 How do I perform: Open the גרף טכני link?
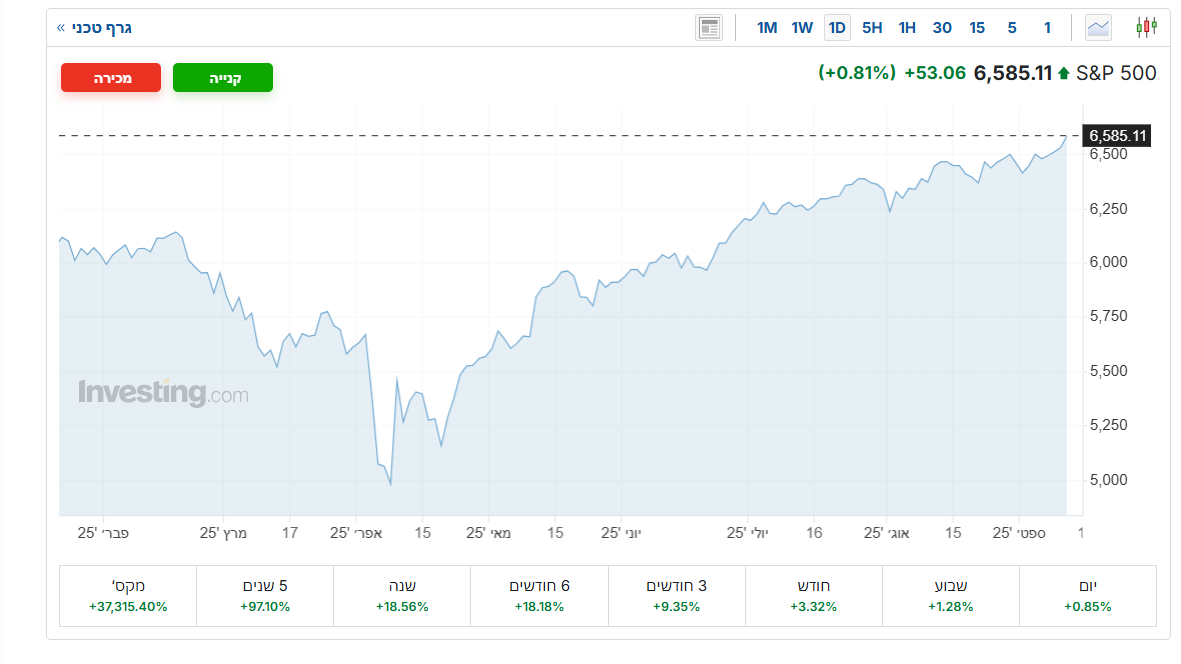95,27
